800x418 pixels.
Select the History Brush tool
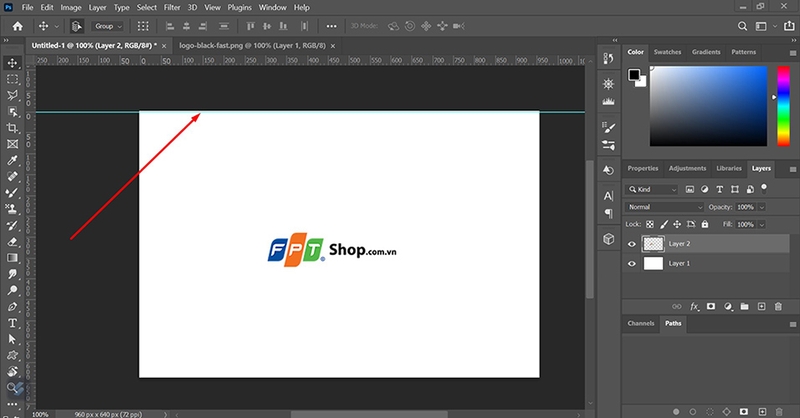(12, 225)
